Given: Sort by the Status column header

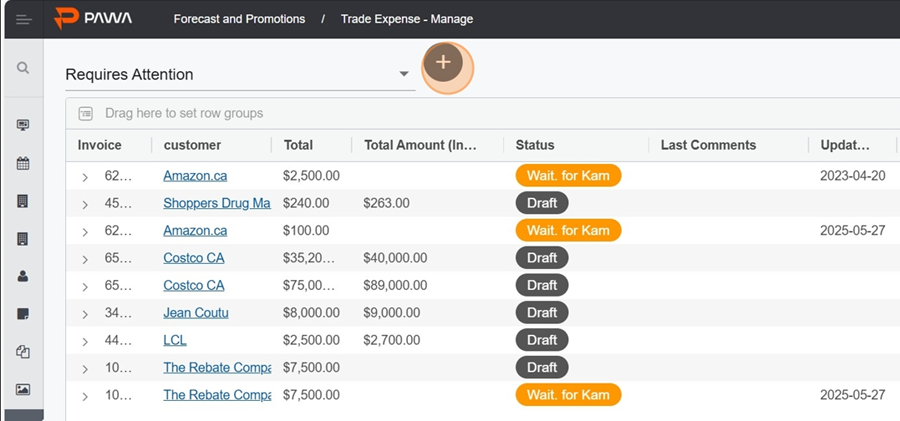Looking at the screenshot, I should 535,145.
